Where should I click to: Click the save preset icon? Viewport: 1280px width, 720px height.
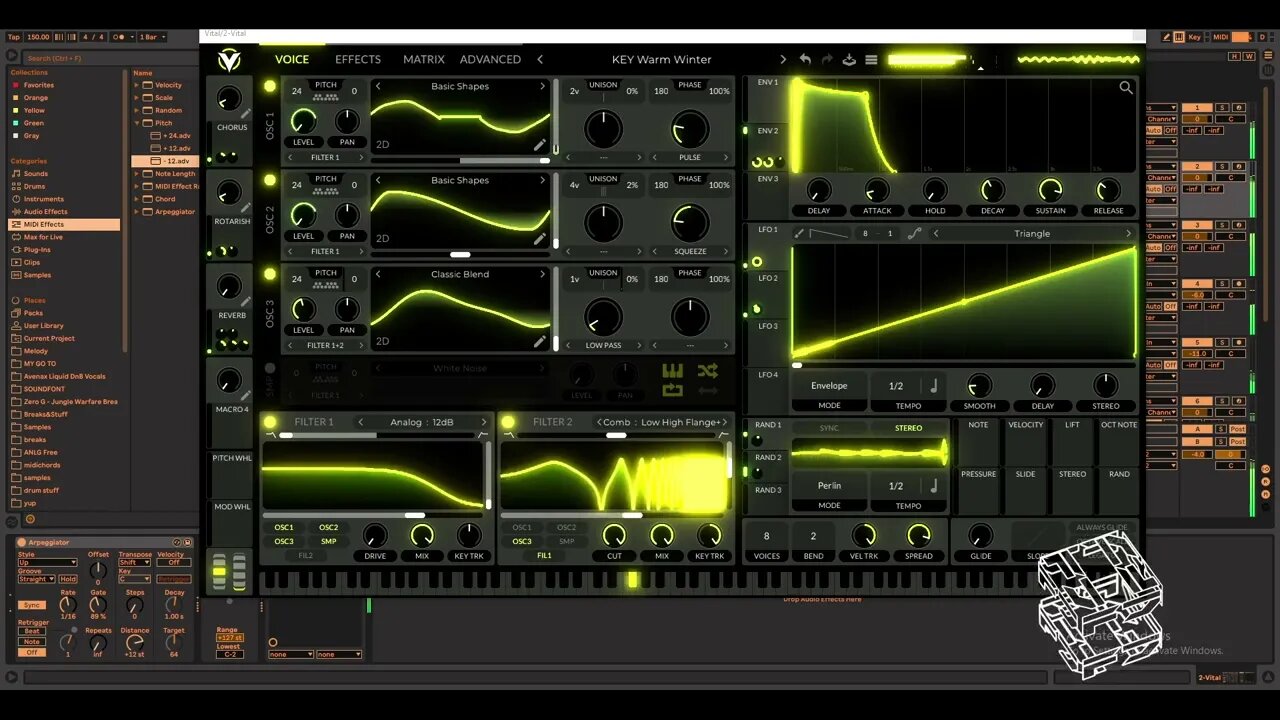point(849,60)
